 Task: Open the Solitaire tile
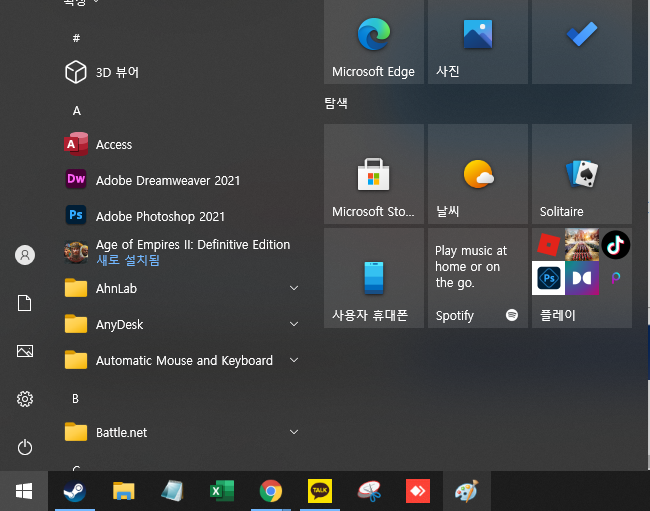click(x=582, y=174)
